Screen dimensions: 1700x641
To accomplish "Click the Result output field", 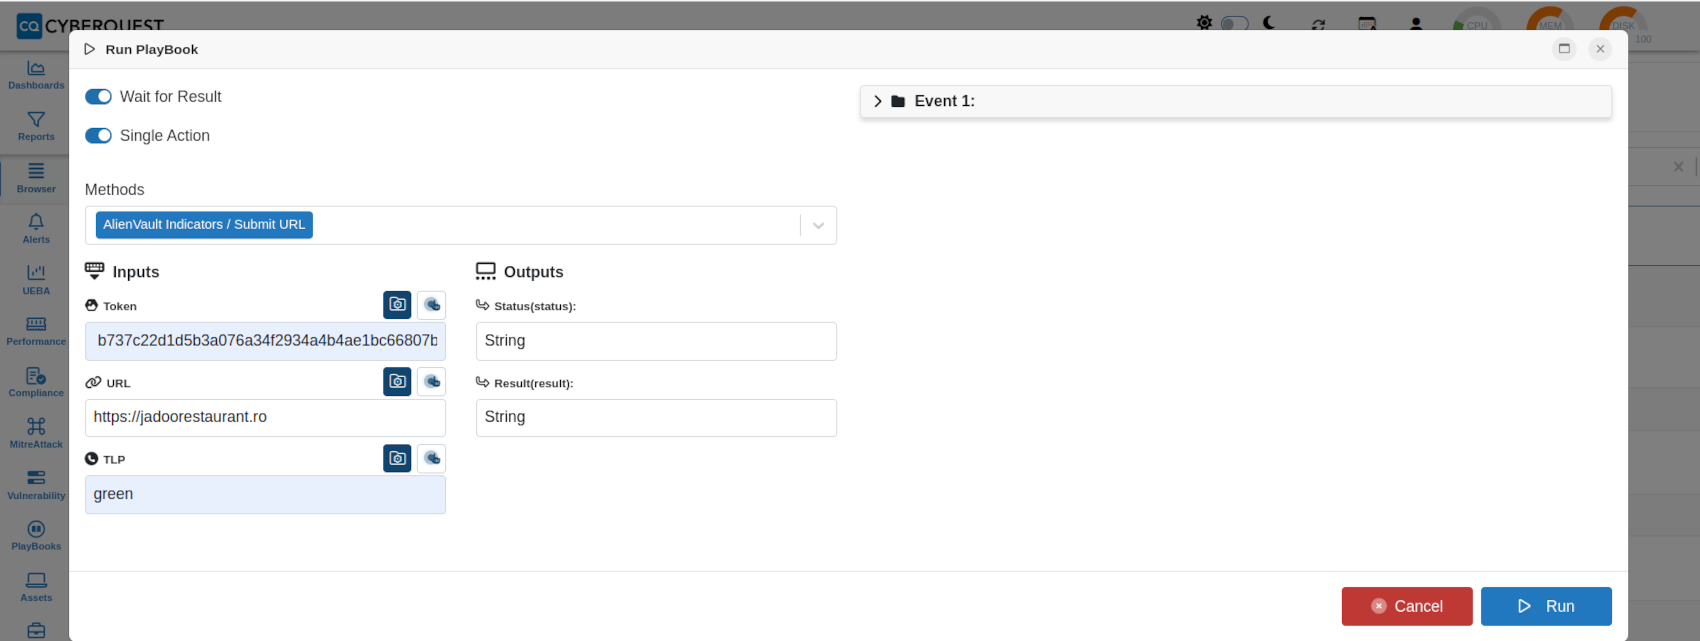I will pos(656,418).
